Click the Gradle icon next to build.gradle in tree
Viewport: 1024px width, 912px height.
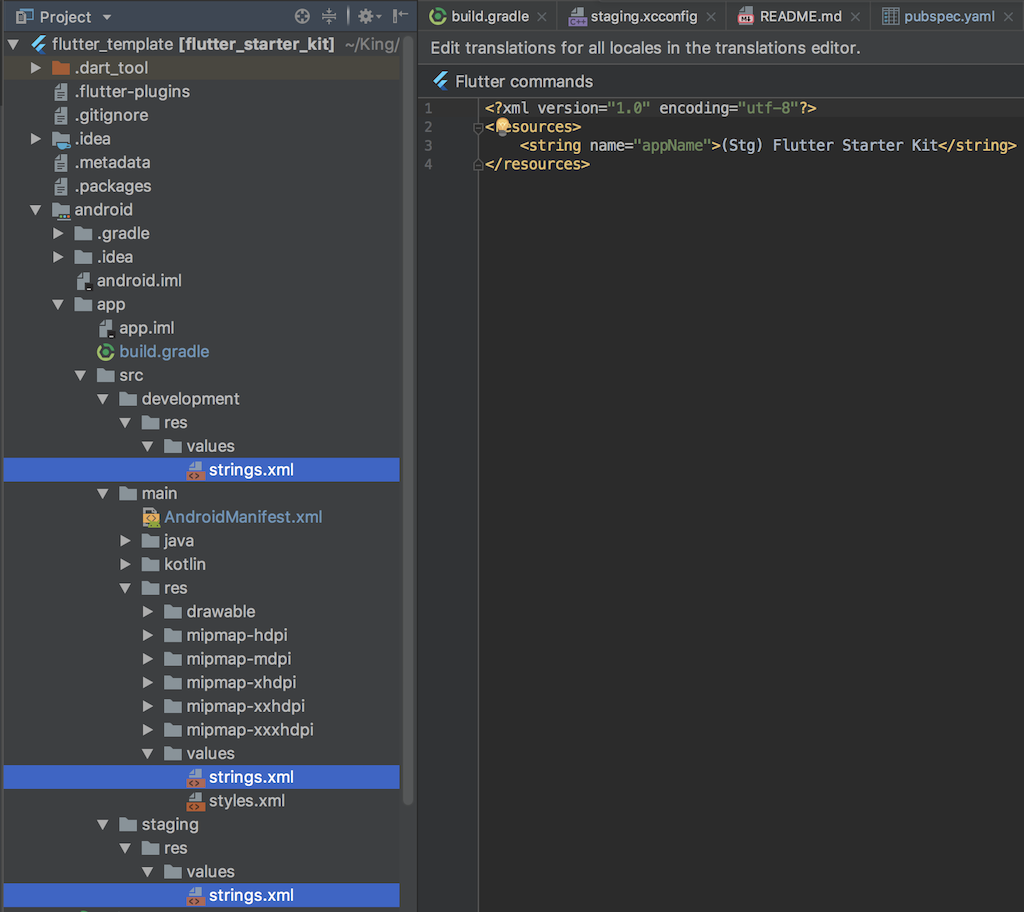[x=106, y=352]
